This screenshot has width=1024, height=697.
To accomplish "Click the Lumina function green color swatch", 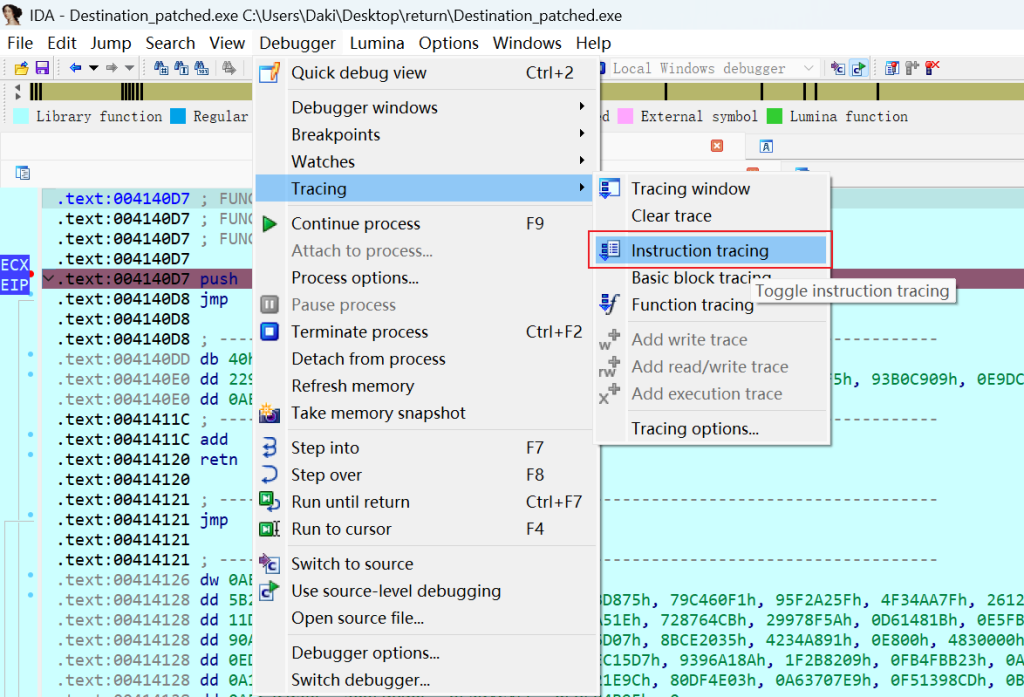I will point(774,116).
